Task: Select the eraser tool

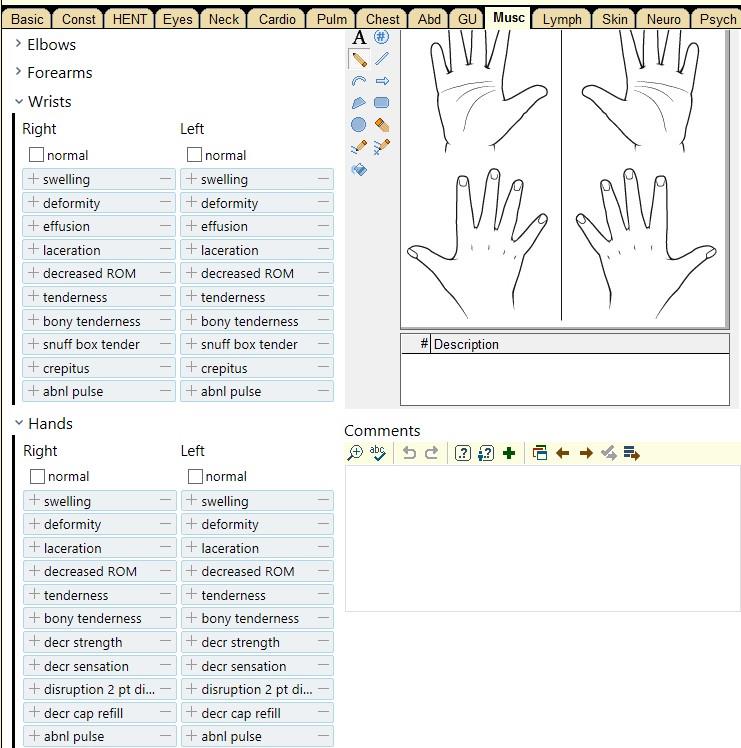Action: point(381,125)
